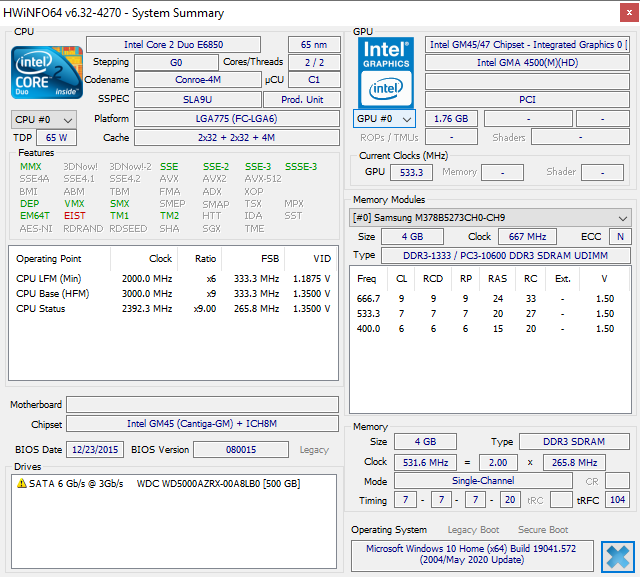Click the memory Clock 531.6 MHz field
Image resolution: width=640 pixels, height=577 pixels.
(x=425, y=462)
